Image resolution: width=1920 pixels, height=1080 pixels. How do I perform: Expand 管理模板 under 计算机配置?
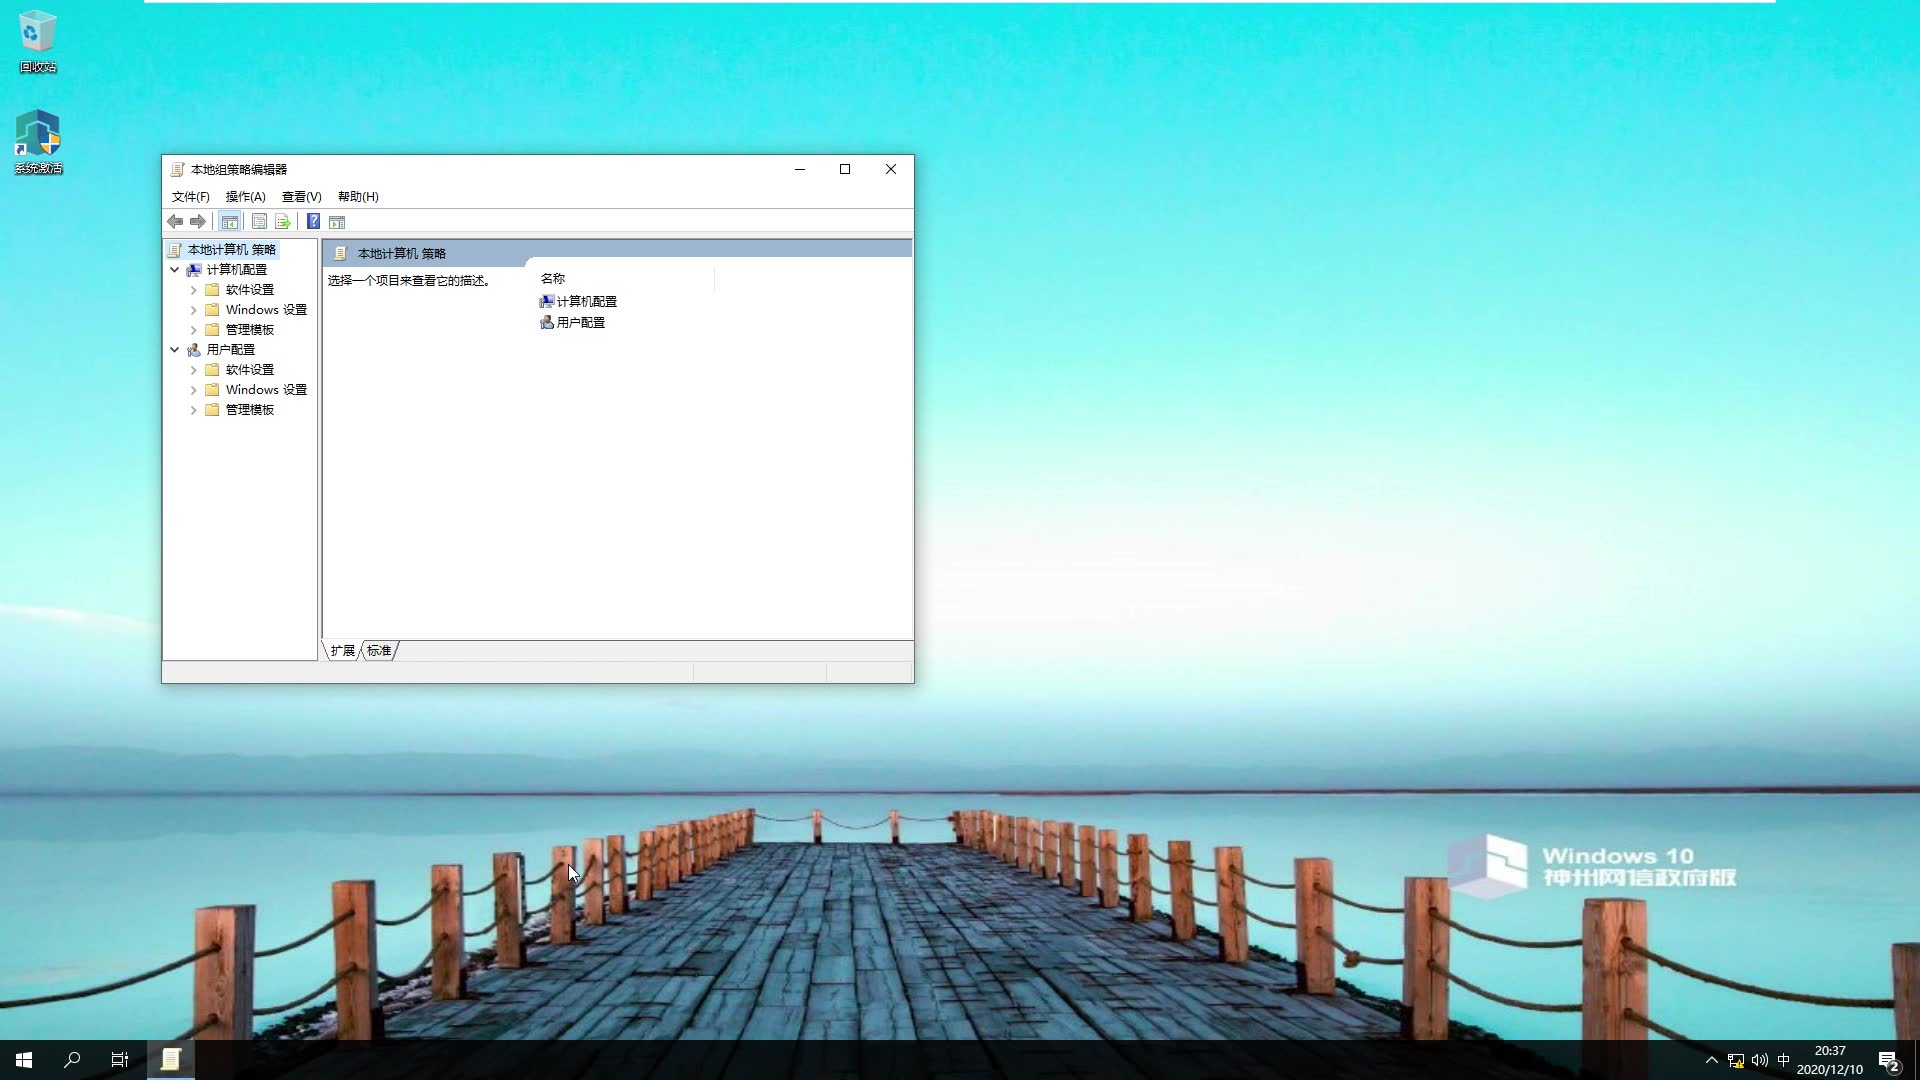[194, 330]
